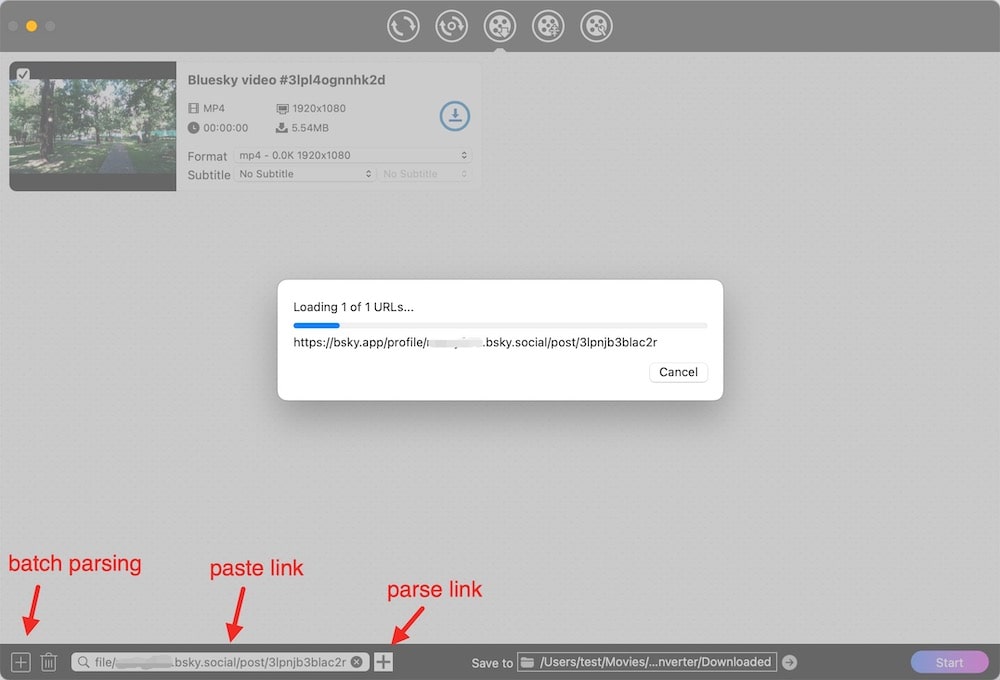Screen dimensions: 1000x680
Task: Click the URL loading progress bar
Action: (500, 325)
